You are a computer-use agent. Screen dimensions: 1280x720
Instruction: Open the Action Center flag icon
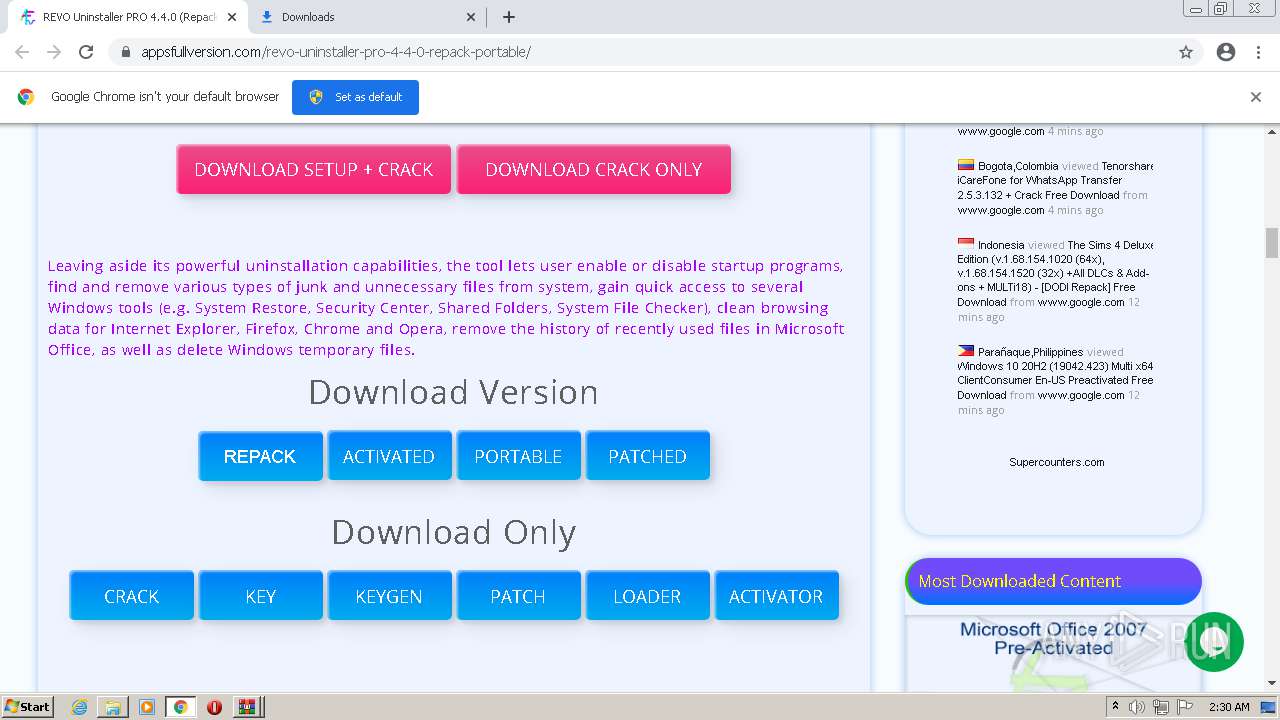click(1185, 707)
